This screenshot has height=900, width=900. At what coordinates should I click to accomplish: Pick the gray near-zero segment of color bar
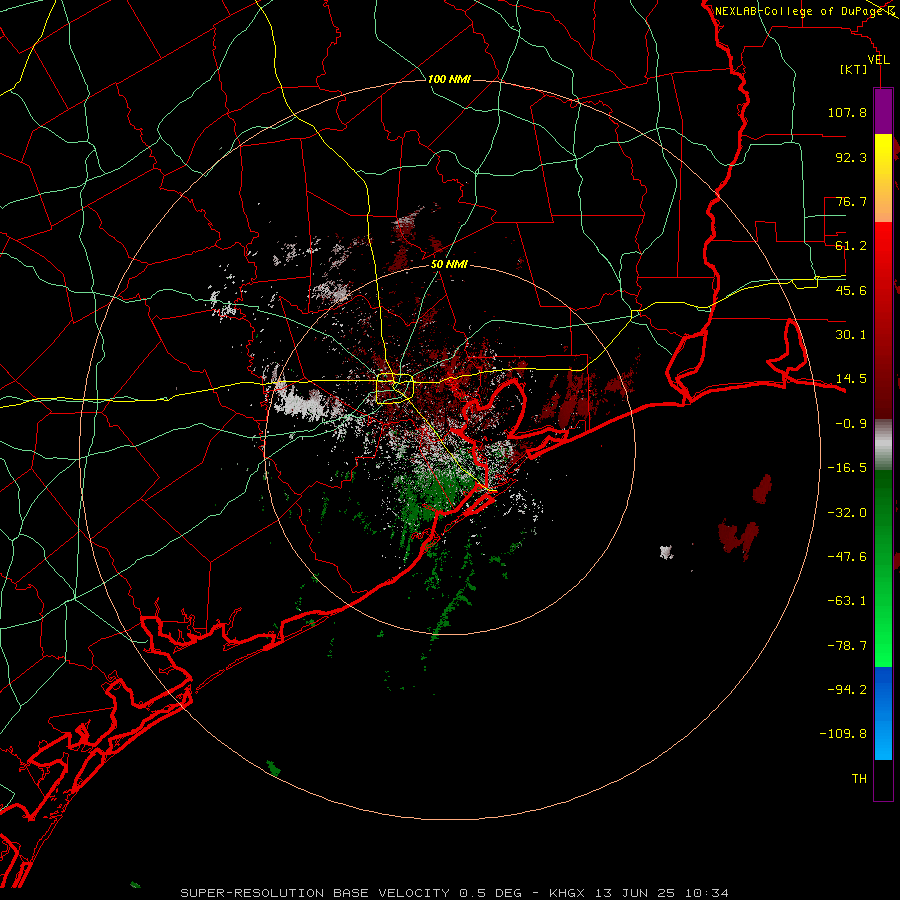point(883,445)
